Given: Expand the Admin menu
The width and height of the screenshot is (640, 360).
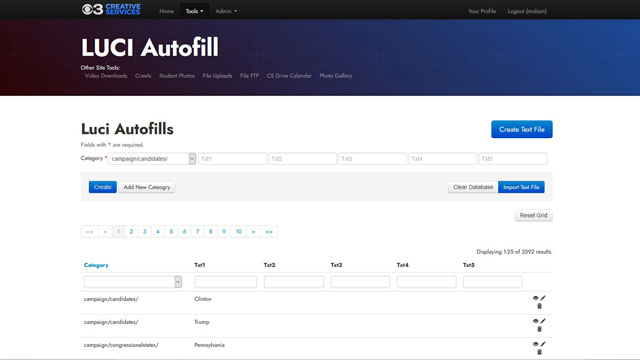Looking at the screenshot, I should [226, 11].
